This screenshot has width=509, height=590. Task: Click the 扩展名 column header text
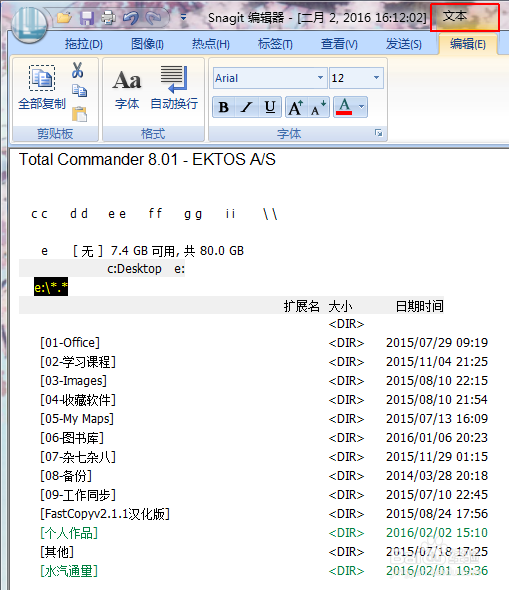click(301, 306)
